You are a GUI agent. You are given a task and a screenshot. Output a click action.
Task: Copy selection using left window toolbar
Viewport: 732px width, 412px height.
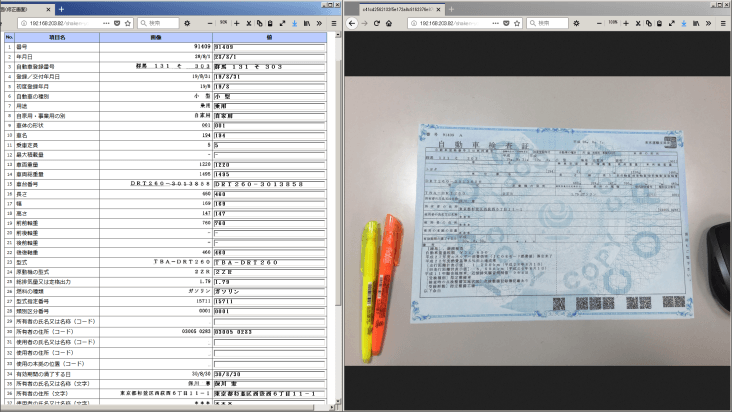(260, 23)
